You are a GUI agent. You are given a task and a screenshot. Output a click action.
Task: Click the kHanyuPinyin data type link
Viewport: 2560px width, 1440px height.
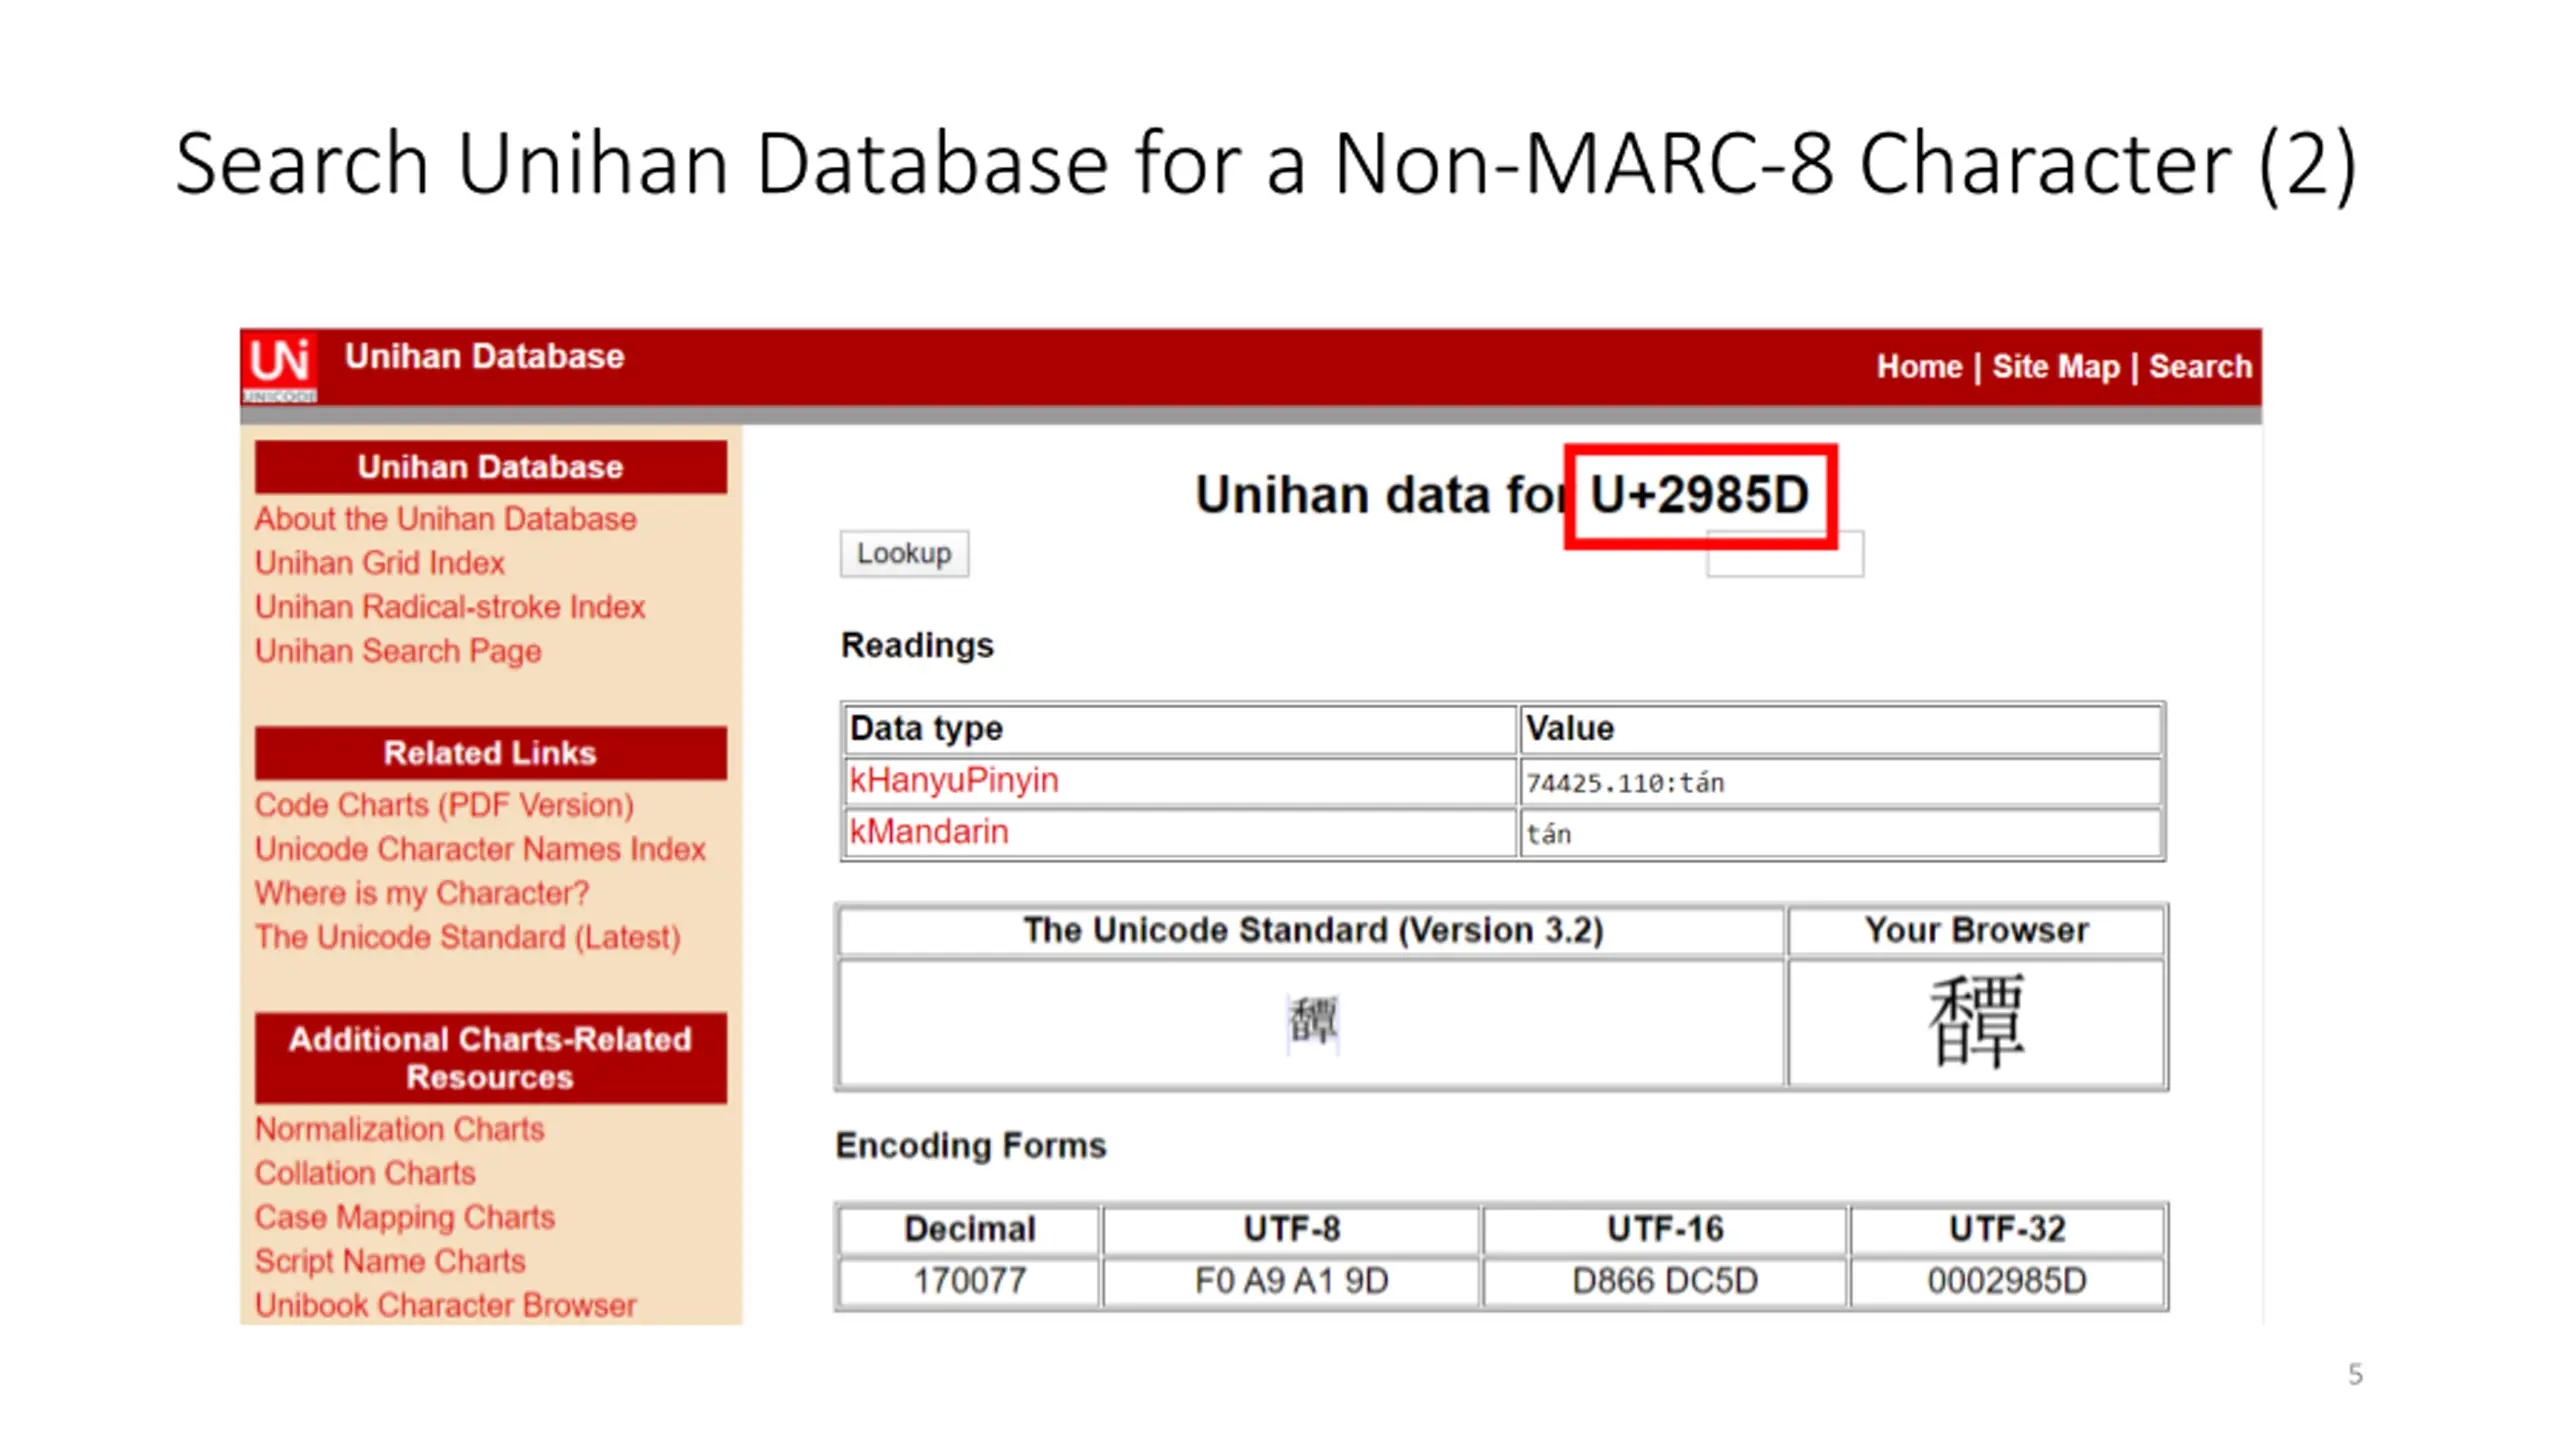pos(953,780)
